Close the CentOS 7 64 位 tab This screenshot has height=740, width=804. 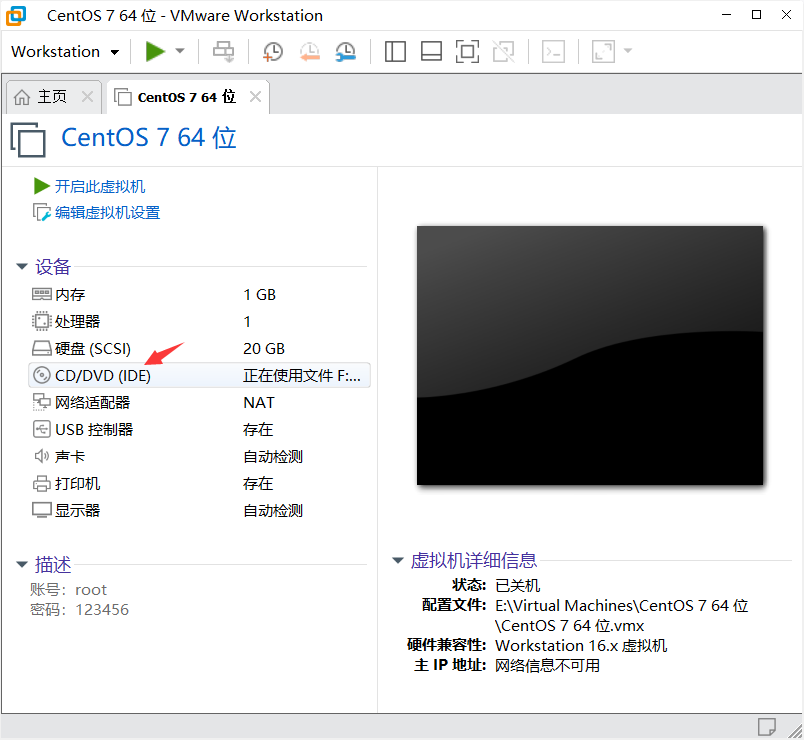[255, 96]
